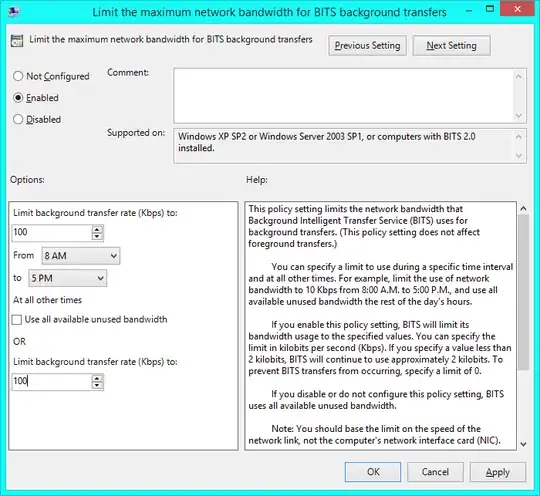This screenshot has width=540, height=496.
Task: Confirm with the OK button
Action: coord(373,472)
